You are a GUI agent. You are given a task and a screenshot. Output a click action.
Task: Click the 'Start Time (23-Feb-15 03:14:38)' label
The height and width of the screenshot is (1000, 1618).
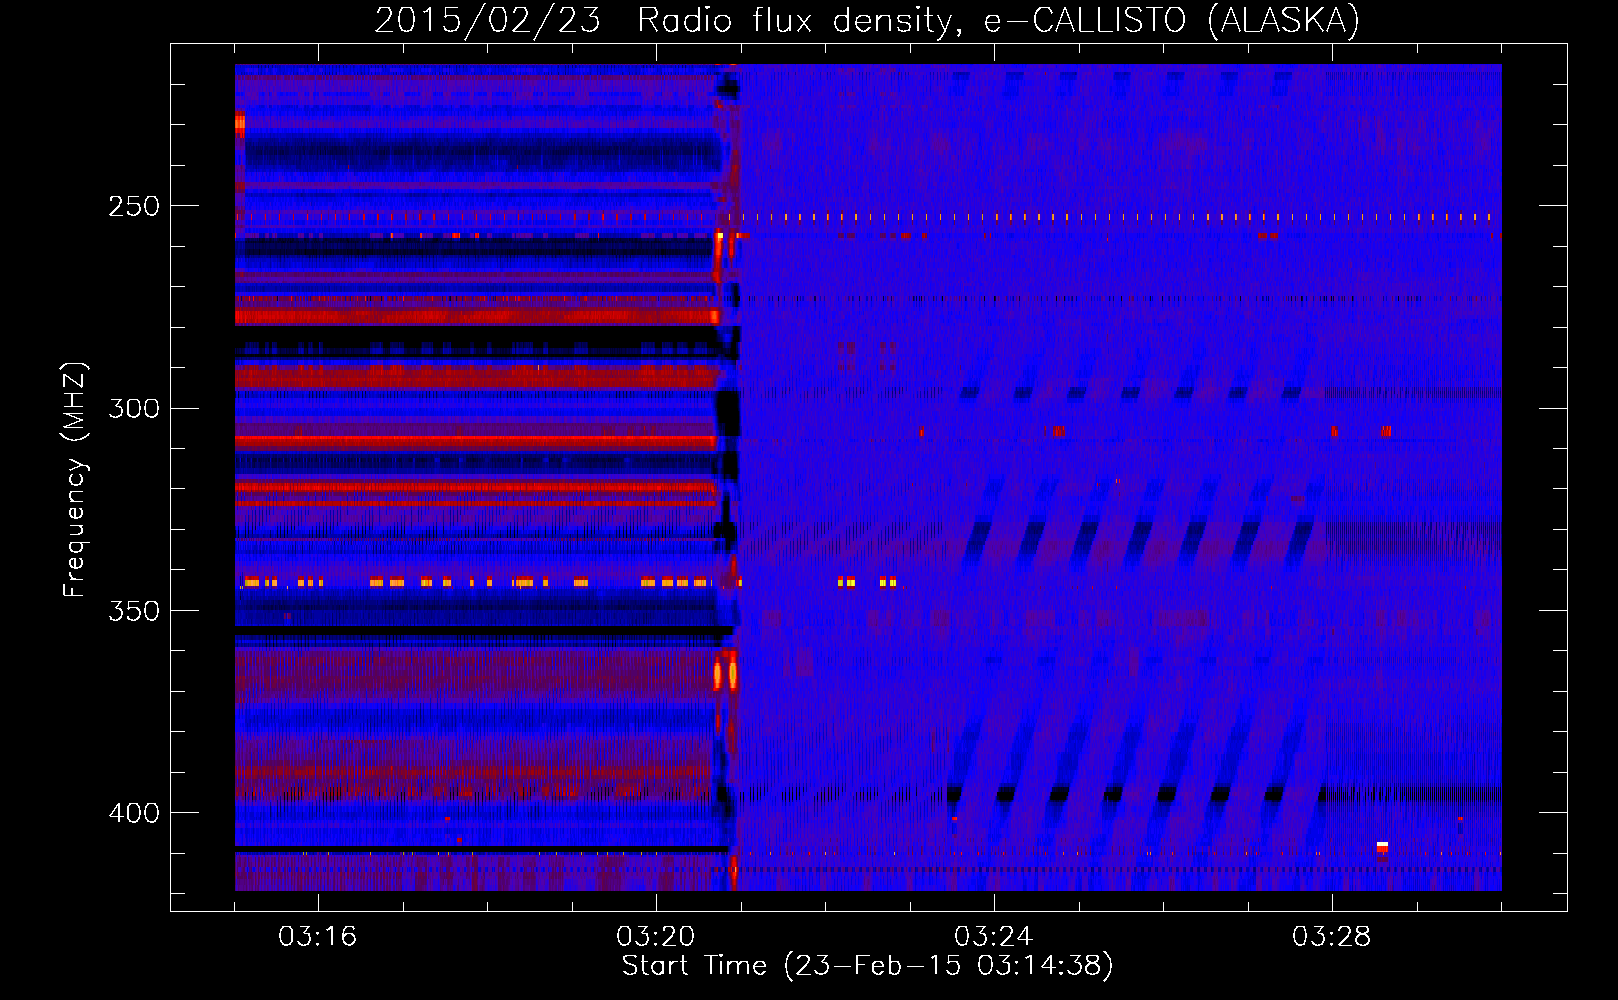coord(867,966)
